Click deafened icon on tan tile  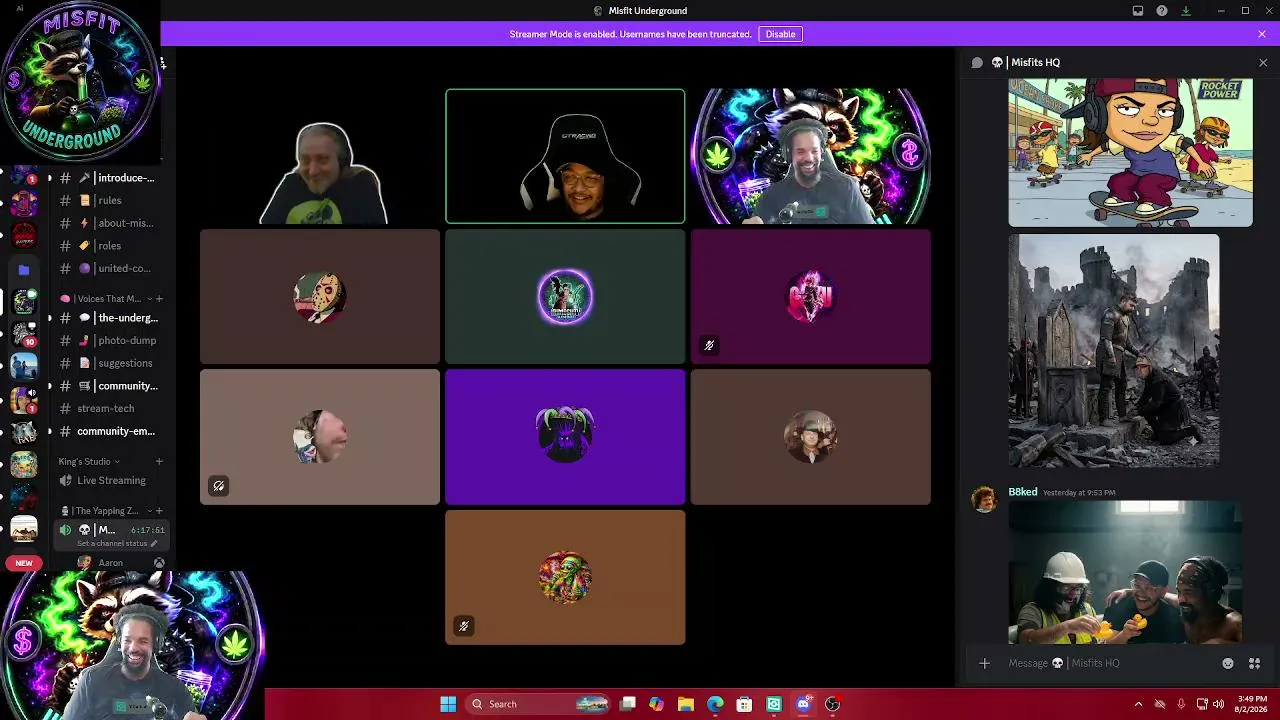click(x=218, y=486)
